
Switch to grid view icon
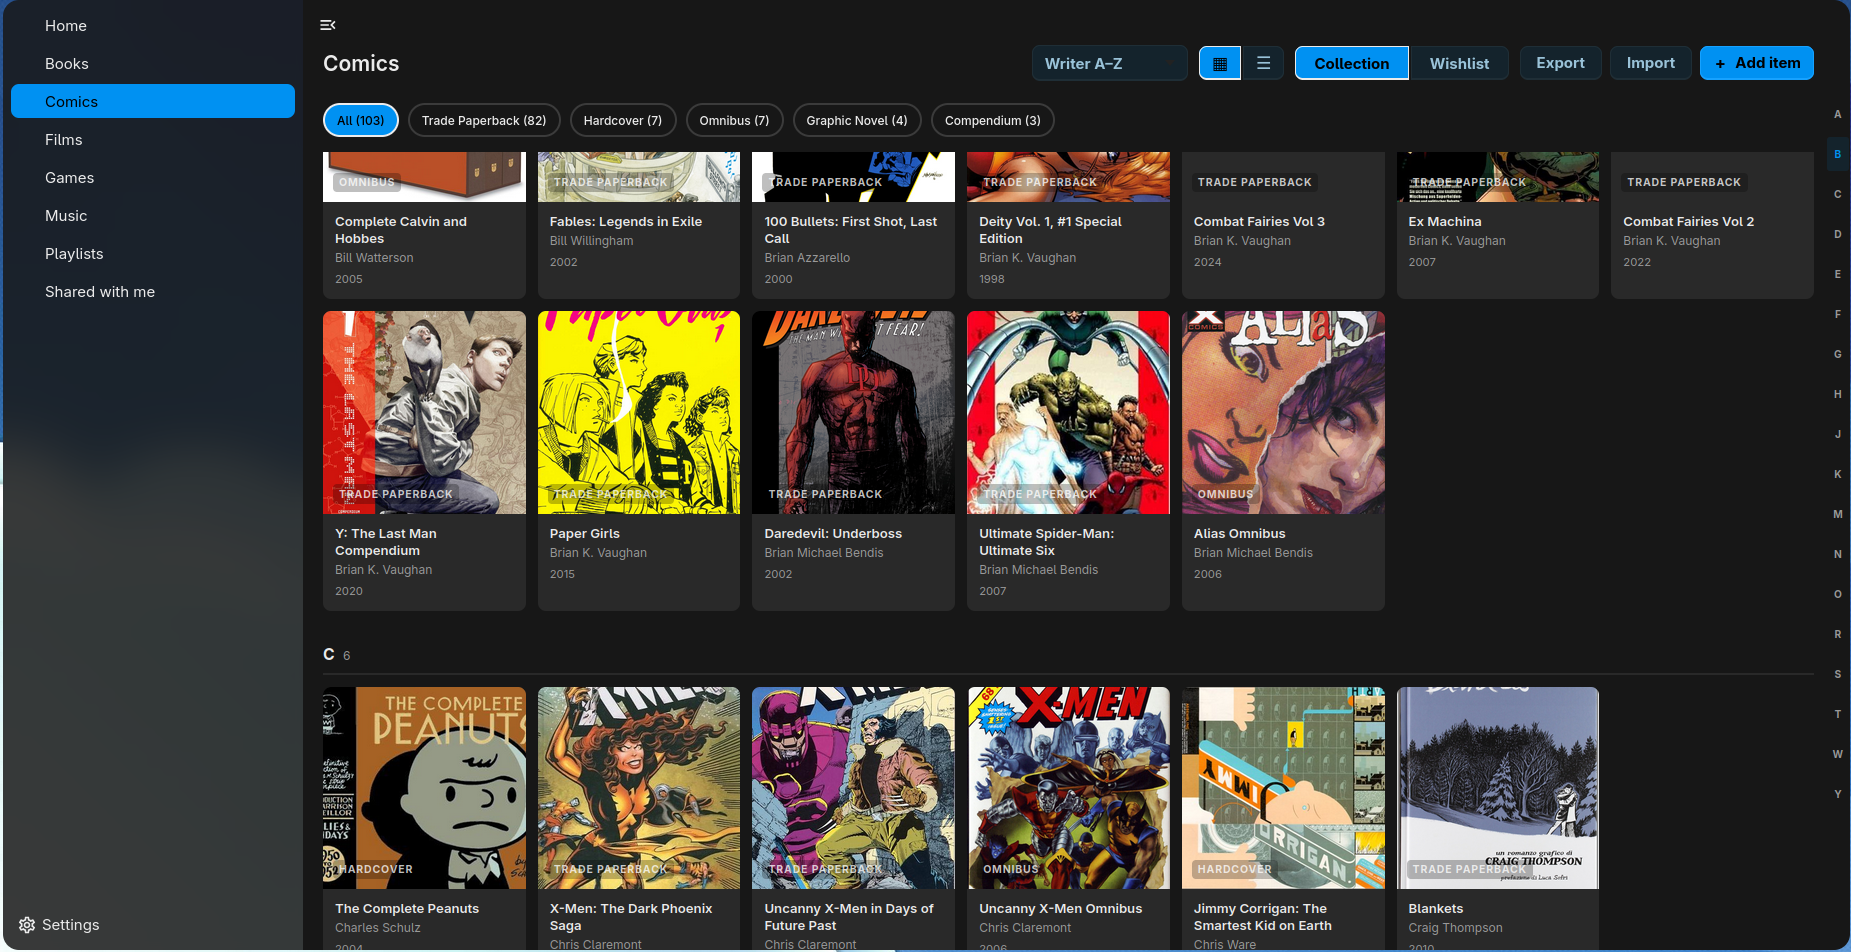(1220, 63)
